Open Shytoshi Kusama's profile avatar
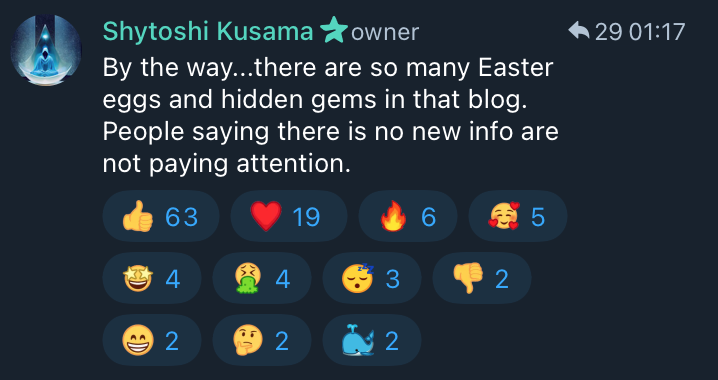Screen dimensions: 718x380 tap(46, 50)
